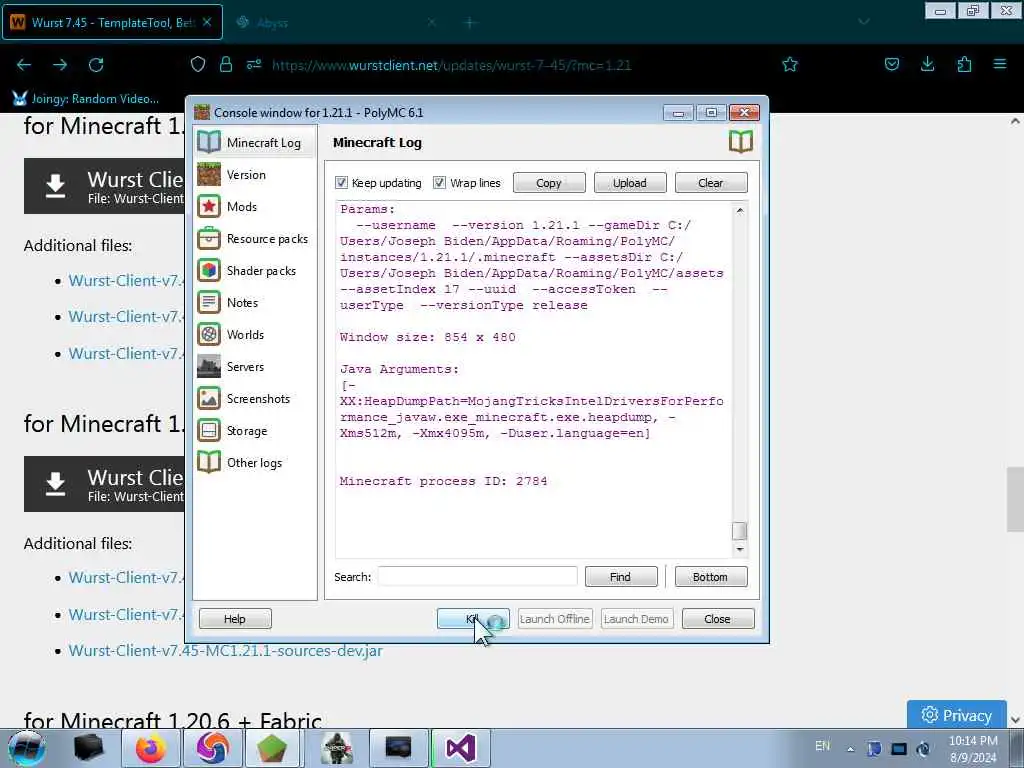This screenshot has width=1024, height=768.
Task: Click the Upload log button
Action: (630, 183)
